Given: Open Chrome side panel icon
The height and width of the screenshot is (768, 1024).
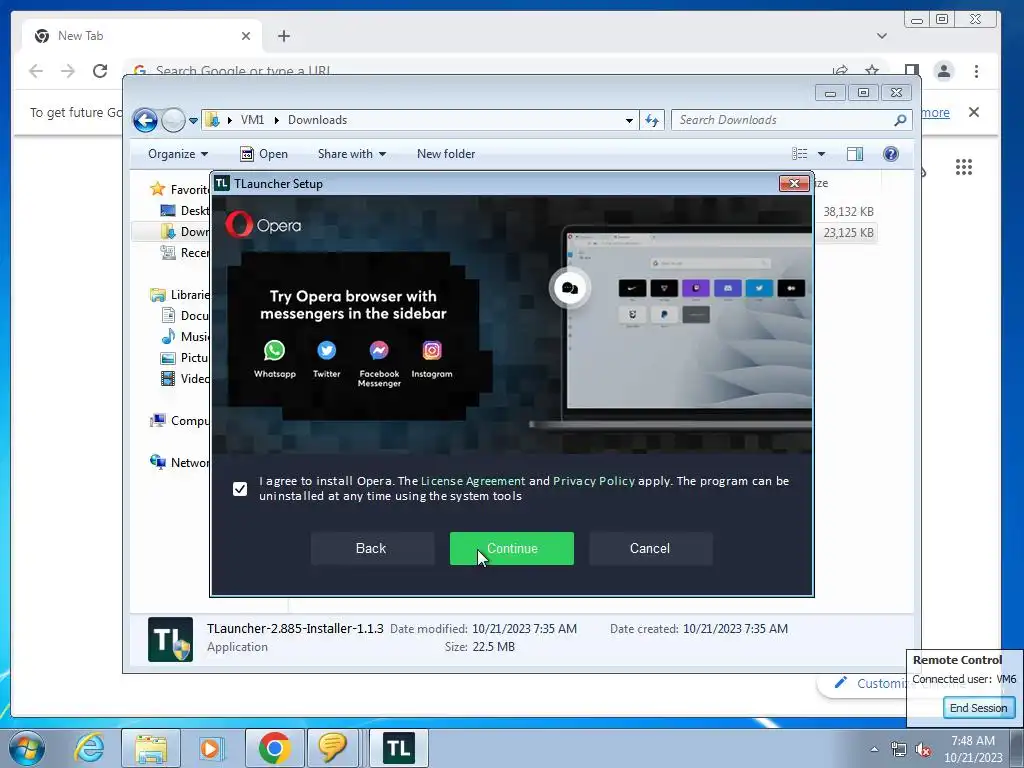Looking at the screenshot, I should tap(912, 70).
